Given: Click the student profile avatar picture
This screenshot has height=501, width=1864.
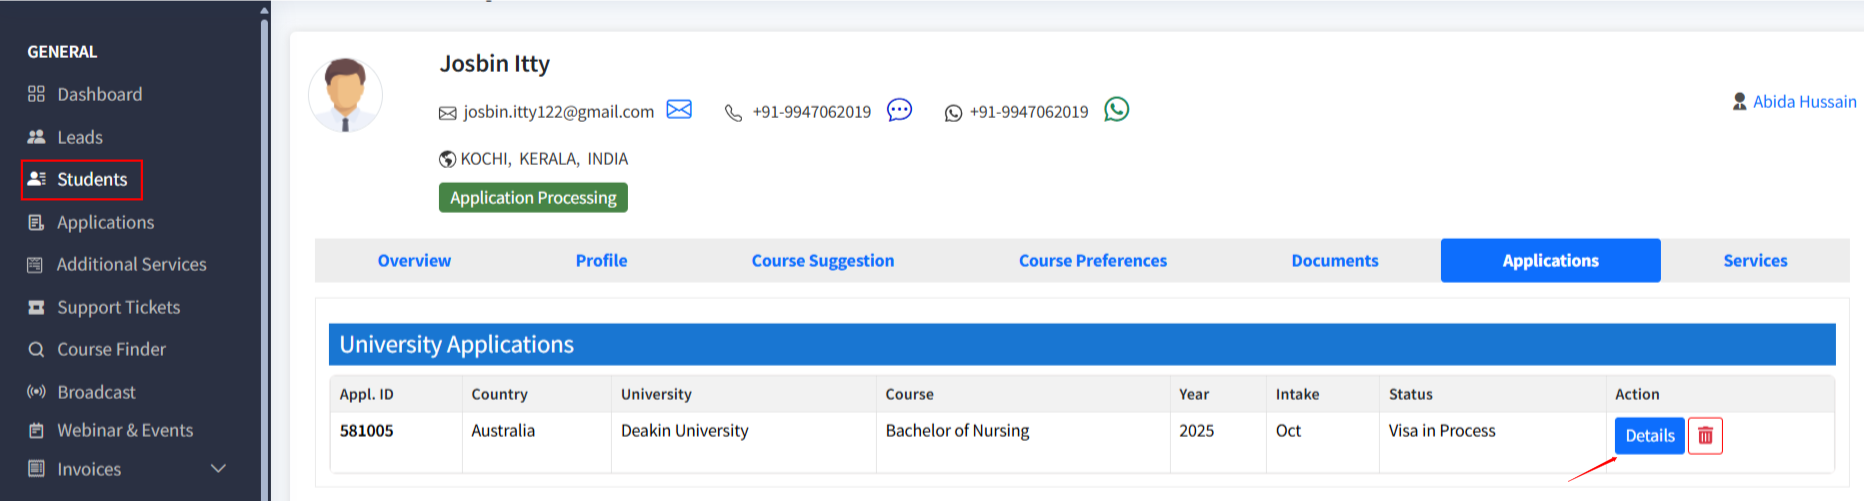Looking at the screenshot, I should pos(346,95).
